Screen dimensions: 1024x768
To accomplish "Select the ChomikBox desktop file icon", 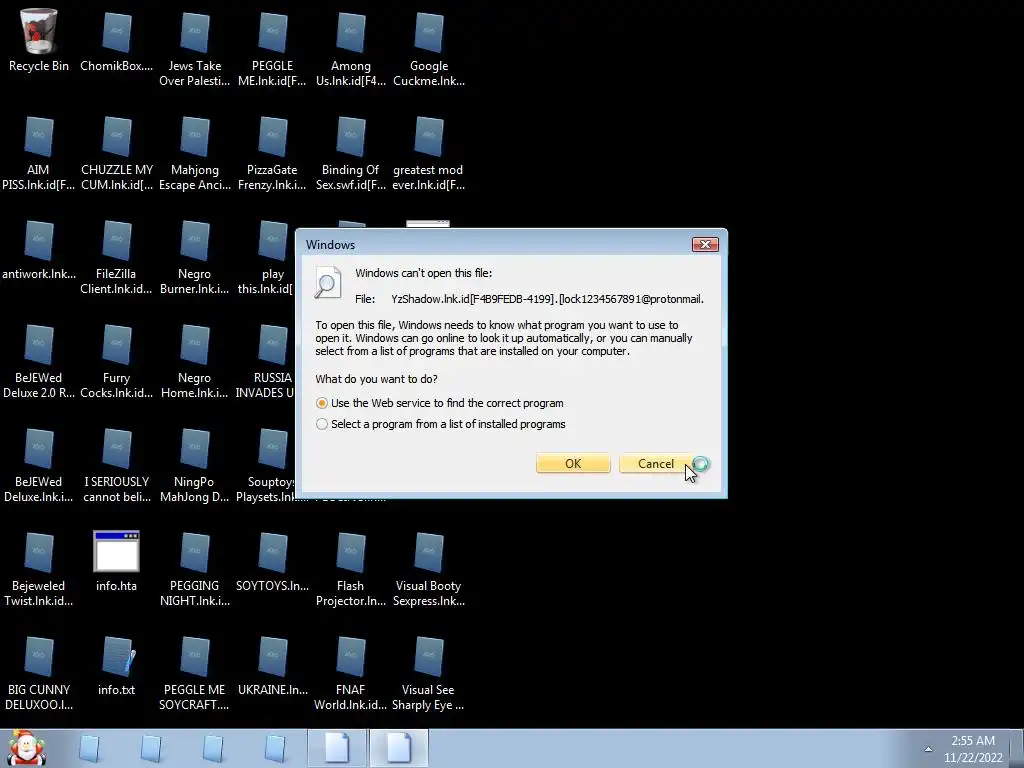I will pos(116,39).
